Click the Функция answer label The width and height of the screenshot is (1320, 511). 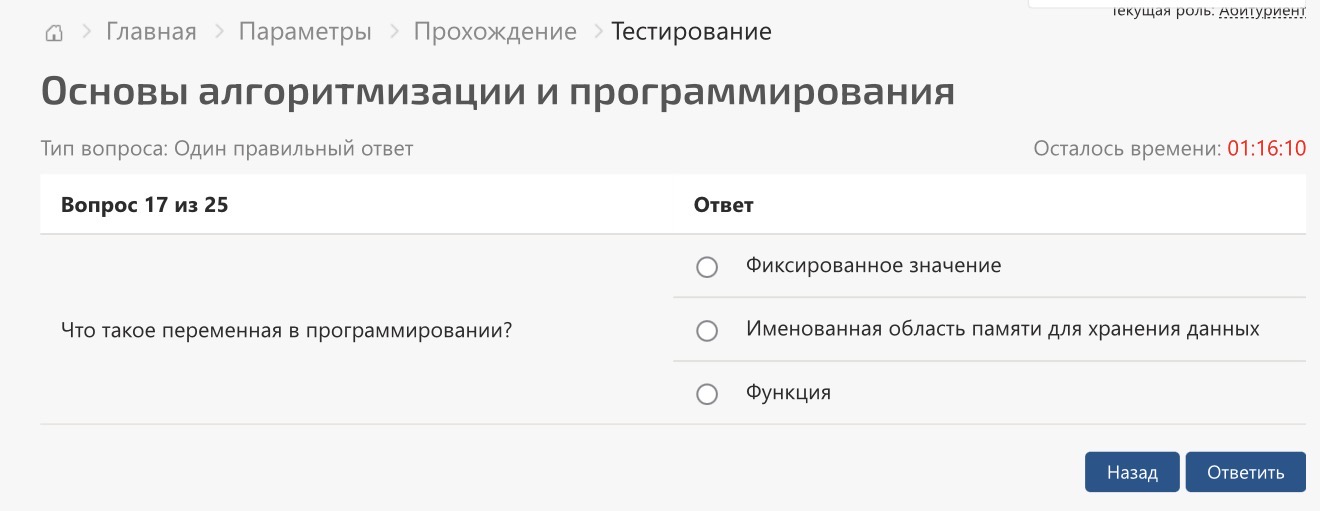[788, 392]
